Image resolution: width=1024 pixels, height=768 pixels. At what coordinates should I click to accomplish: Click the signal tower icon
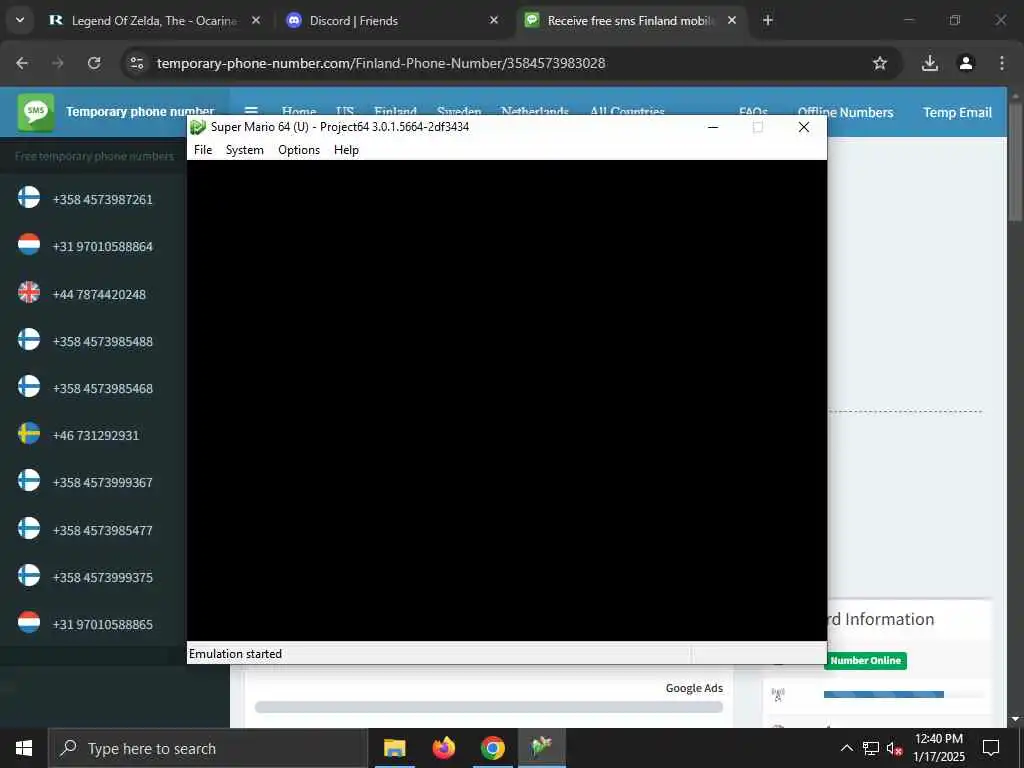777,695
